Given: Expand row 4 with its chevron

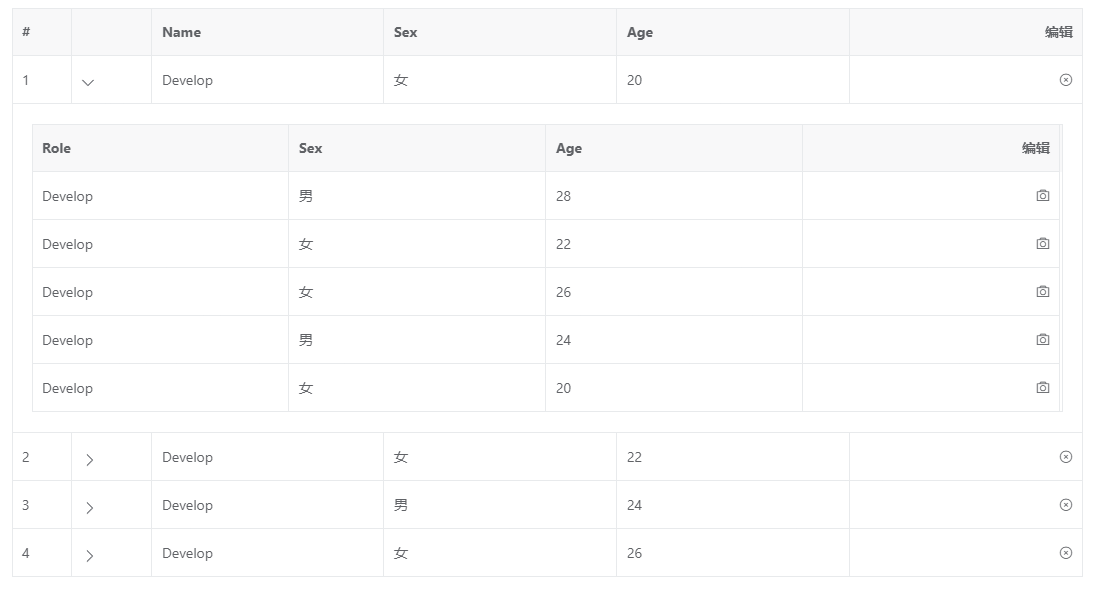Looking at the screenshot, I should pyautogui.click(x=89, y=554).
